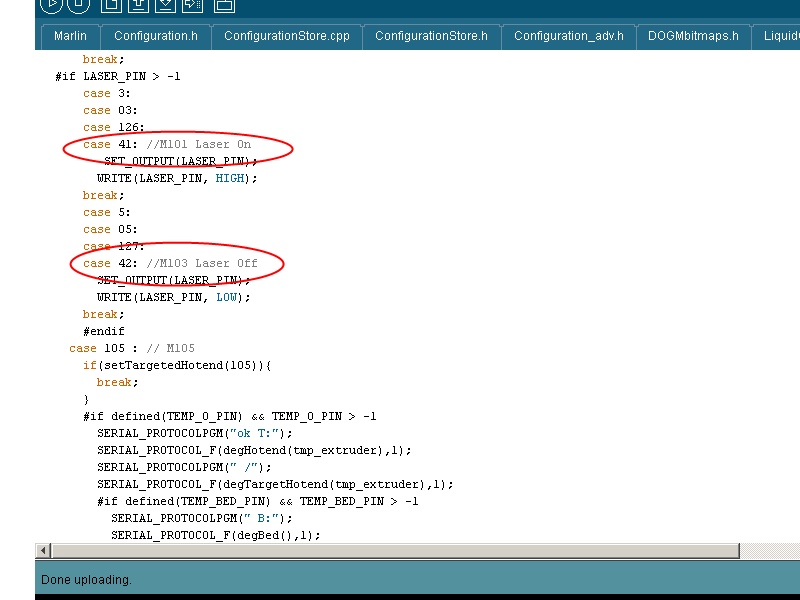Switch to the DOGMbitmaps.h tab
This screenshot has height=600, width=800.
693,36
